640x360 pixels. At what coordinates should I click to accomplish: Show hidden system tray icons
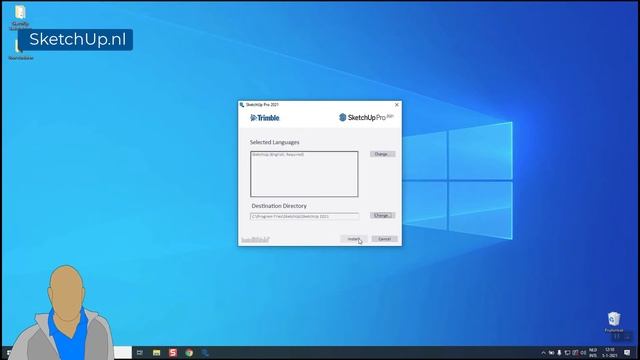pos(543,353)
